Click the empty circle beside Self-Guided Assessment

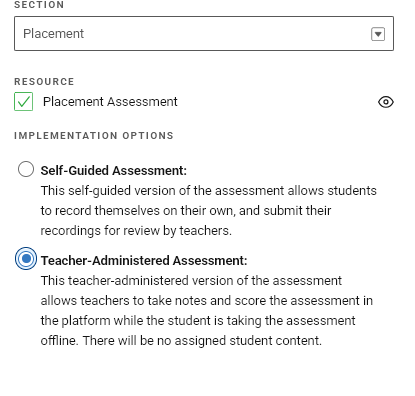26,169
